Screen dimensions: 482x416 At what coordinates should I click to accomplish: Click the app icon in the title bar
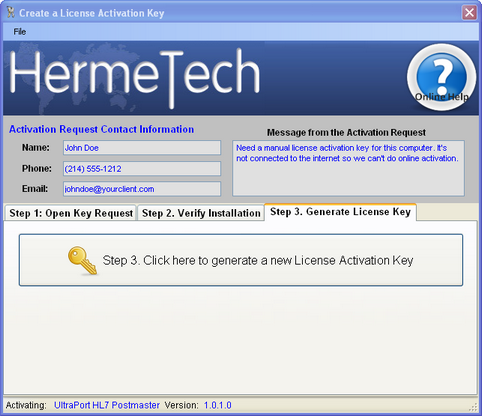(11, 13)
